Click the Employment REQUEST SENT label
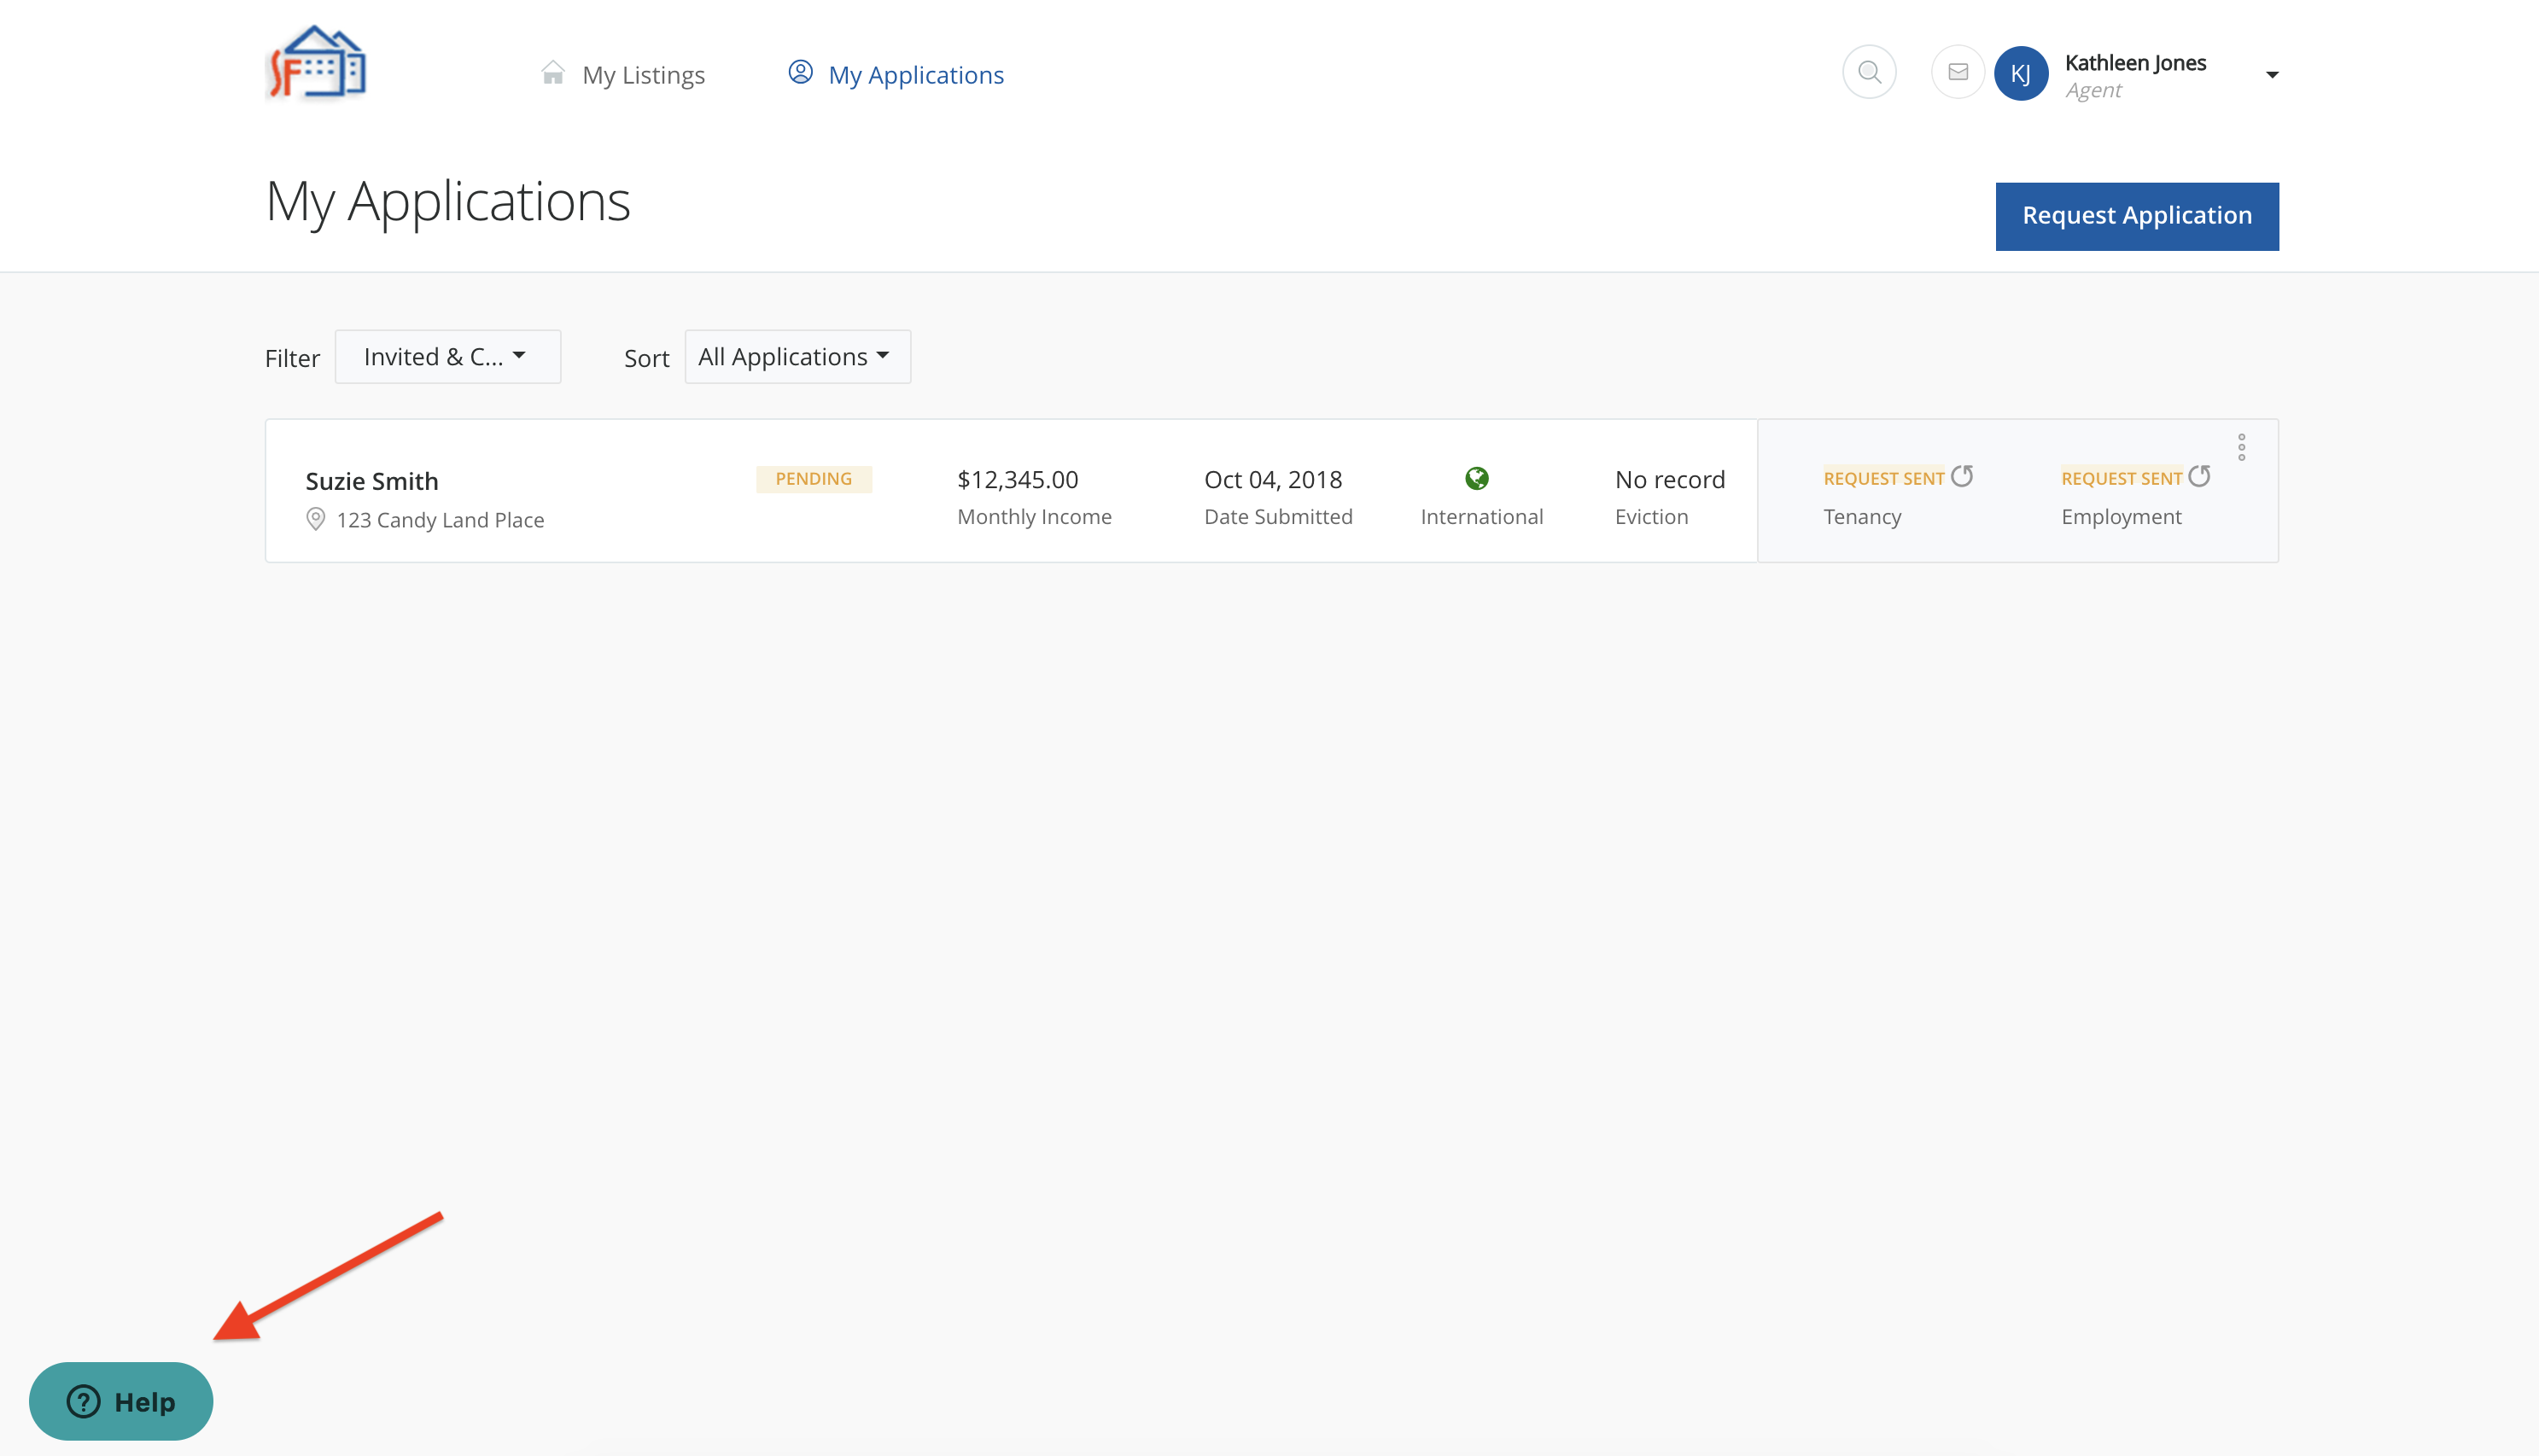This screenshot has width=2539, height=1456. coord(2121,479)
